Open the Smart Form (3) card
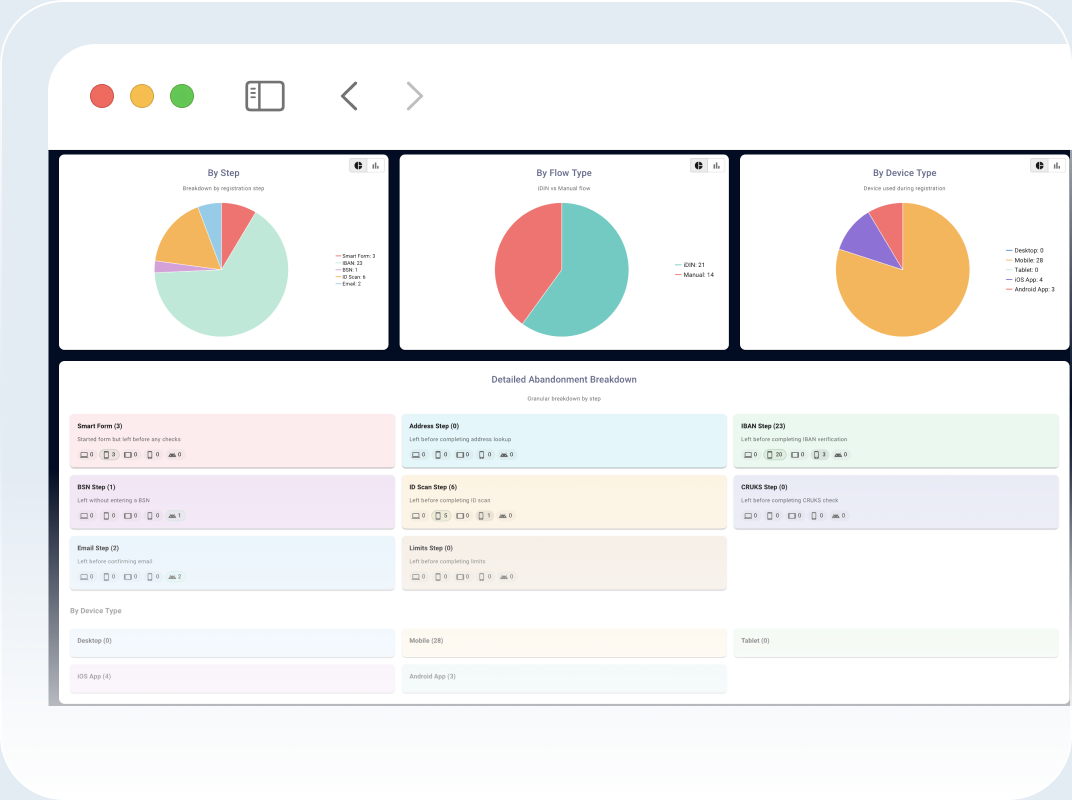The image size is (1072, 800). [x=232, y=440]
